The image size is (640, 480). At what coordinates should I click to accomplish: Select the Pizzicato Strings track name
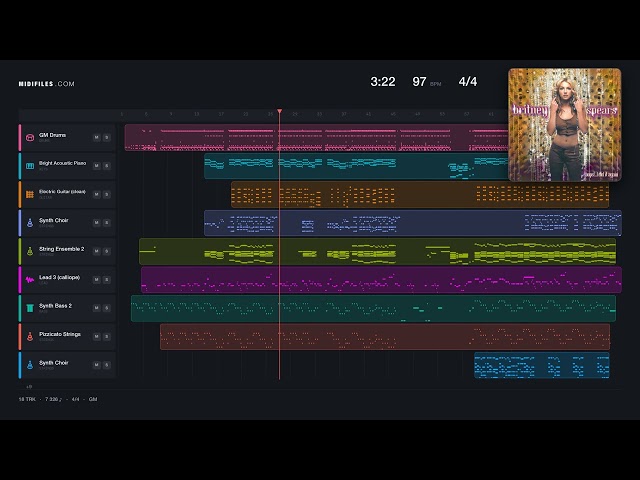coord(60,334)
